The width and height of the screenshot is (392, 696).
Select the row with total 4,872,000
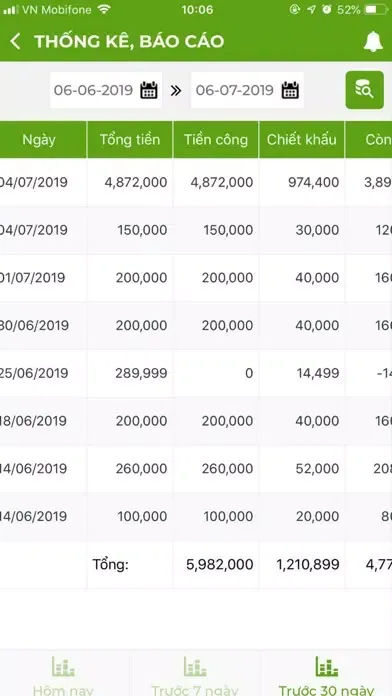click(x=196, y=182)
